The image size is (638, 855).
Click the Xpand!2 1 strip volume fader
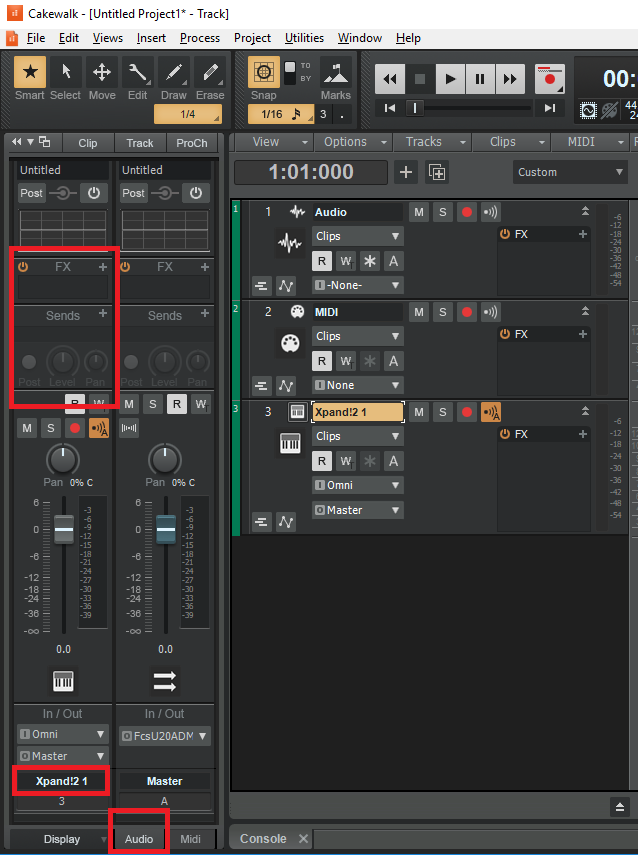click(64, 529)
